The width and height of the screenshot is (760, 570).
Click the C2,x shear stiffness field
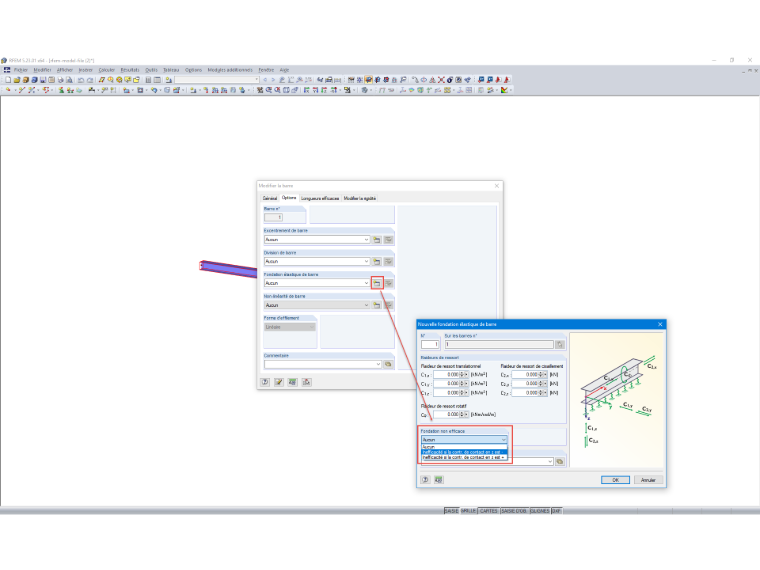click(x=525, y=375)
